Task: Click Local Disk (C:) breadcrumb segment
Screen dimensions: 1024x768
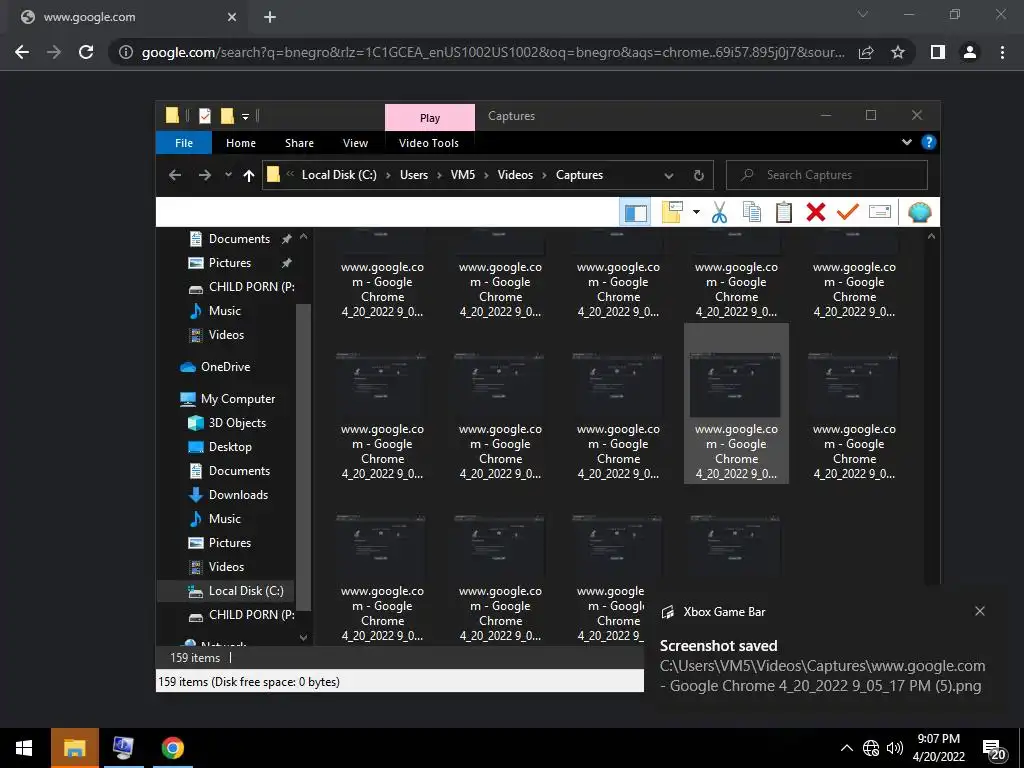Action: tap(339, 175)
